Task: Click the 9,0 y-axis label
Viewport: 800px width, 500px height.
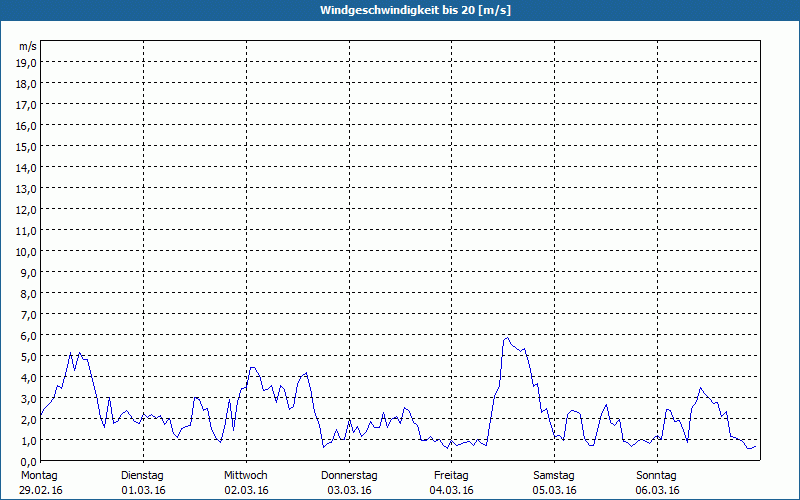Action: [29, 272]
